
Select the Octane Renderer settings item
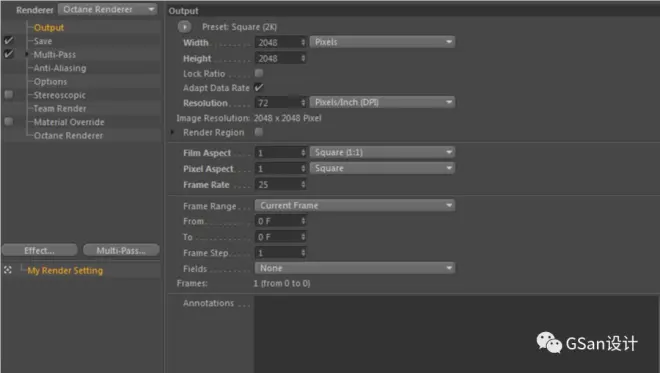pos(68,135)
